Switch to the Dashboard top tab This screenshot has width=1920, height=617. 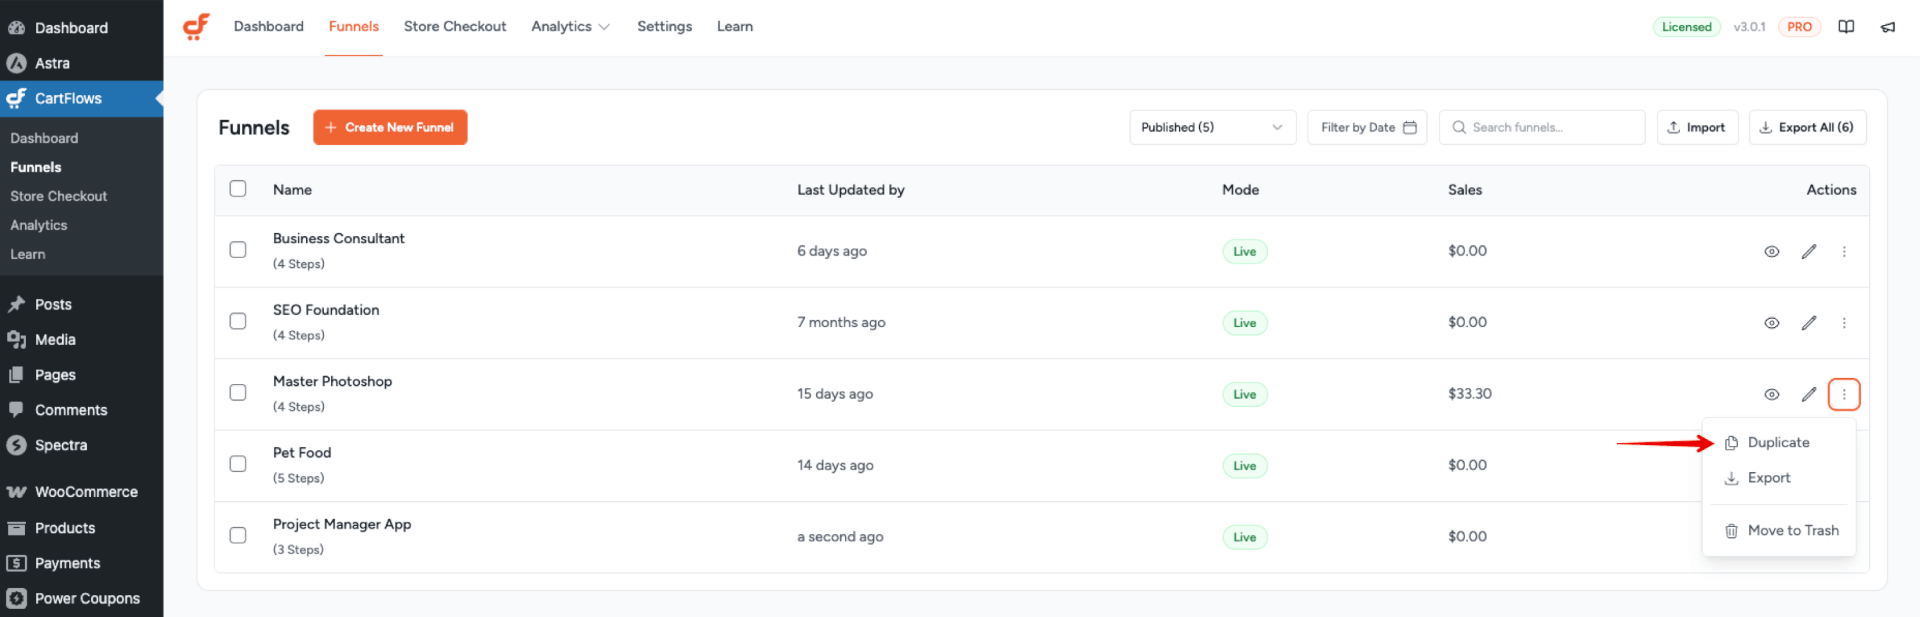click(x=269, y=27)
